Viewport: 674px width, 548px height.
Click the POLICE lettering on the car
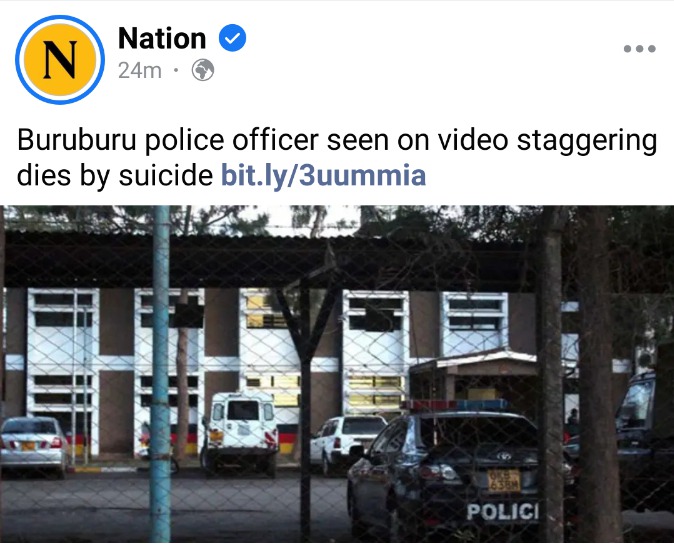(x=502, y=512)
